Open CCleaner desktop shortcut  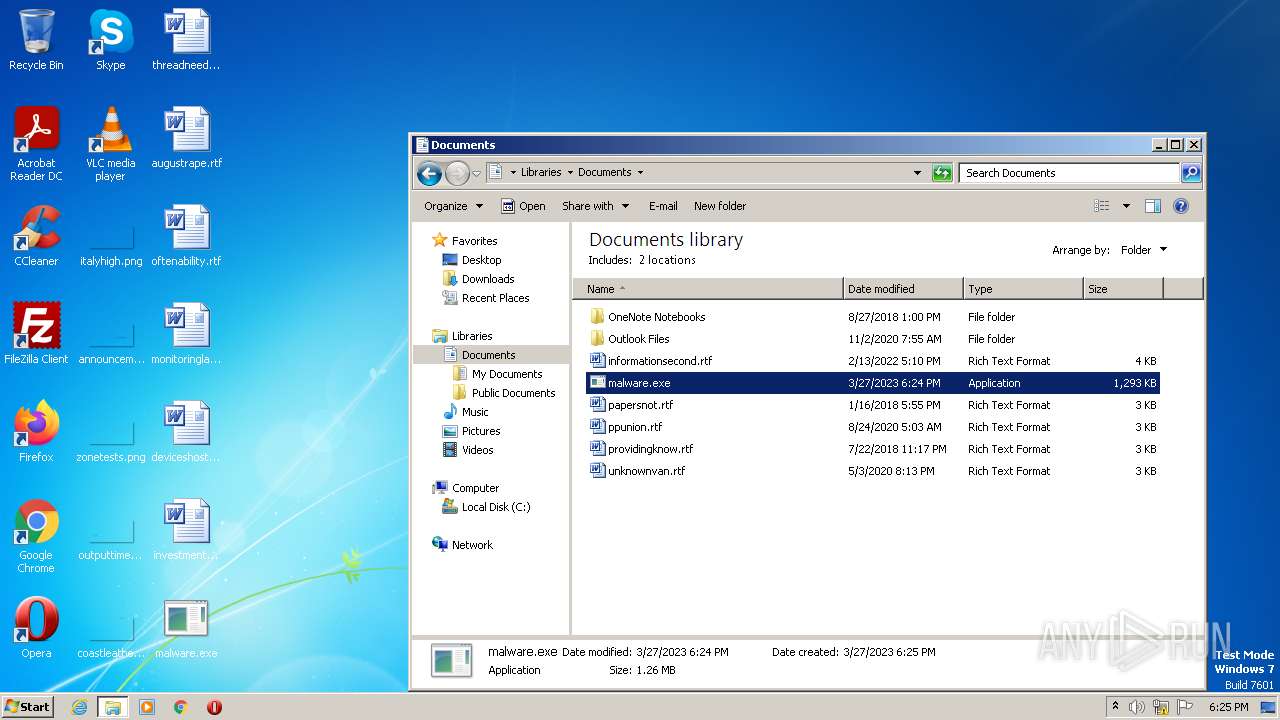[x=36, y=236]
